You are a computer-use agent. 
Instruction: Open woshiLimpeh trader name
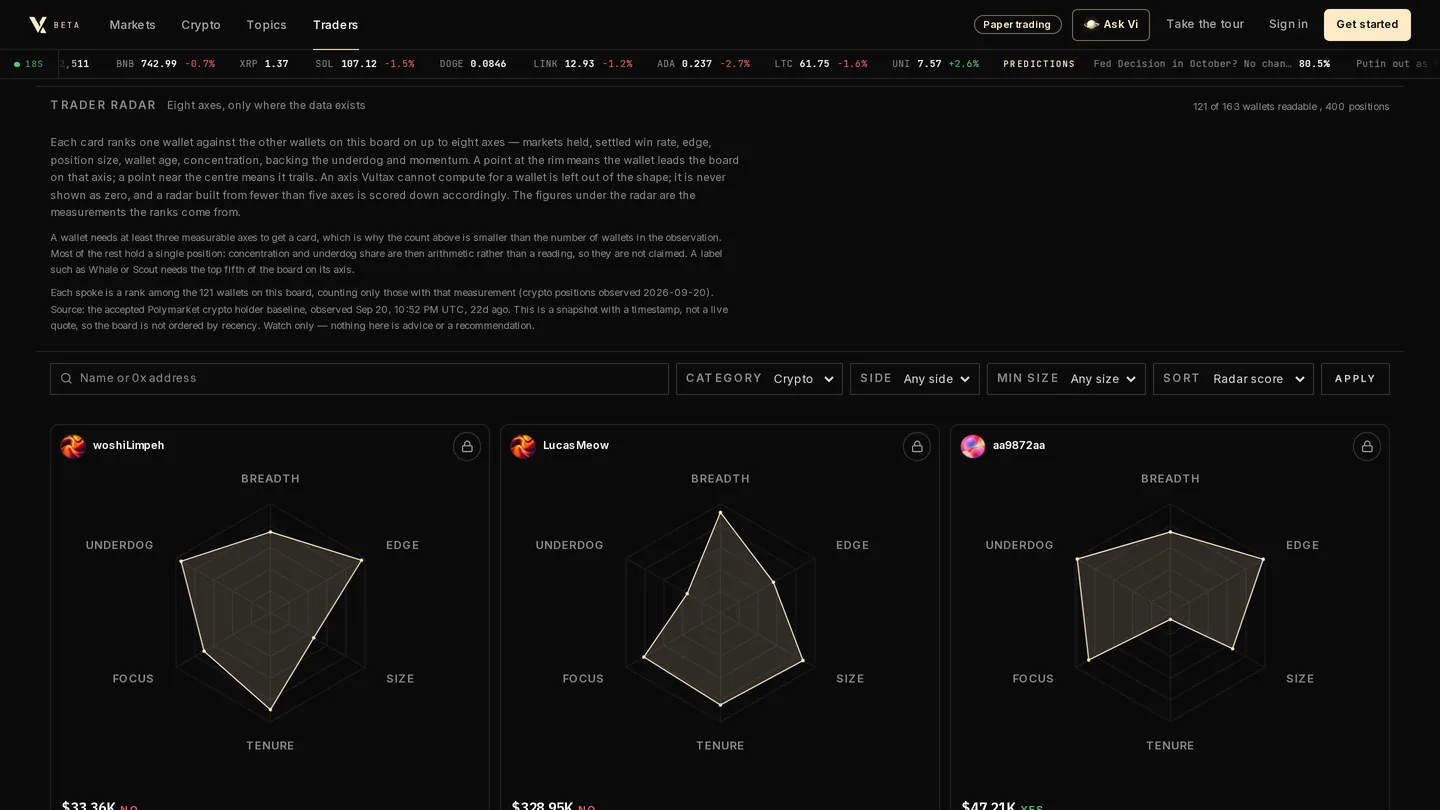128,446
